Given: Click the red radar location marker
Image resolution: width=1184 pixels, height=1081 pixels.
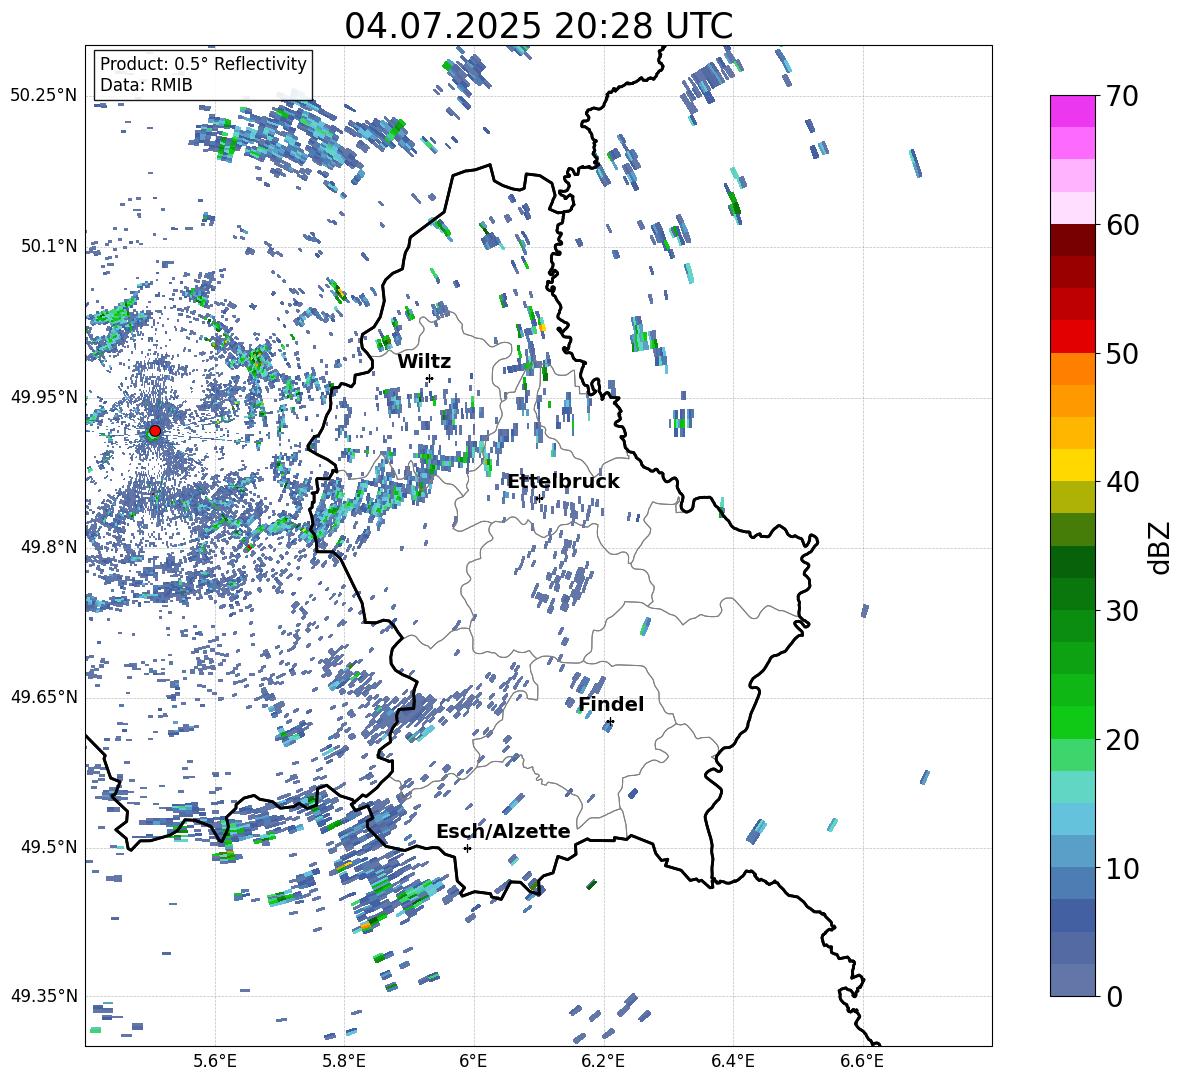Looking at the screenshot, I should point(155,430).
